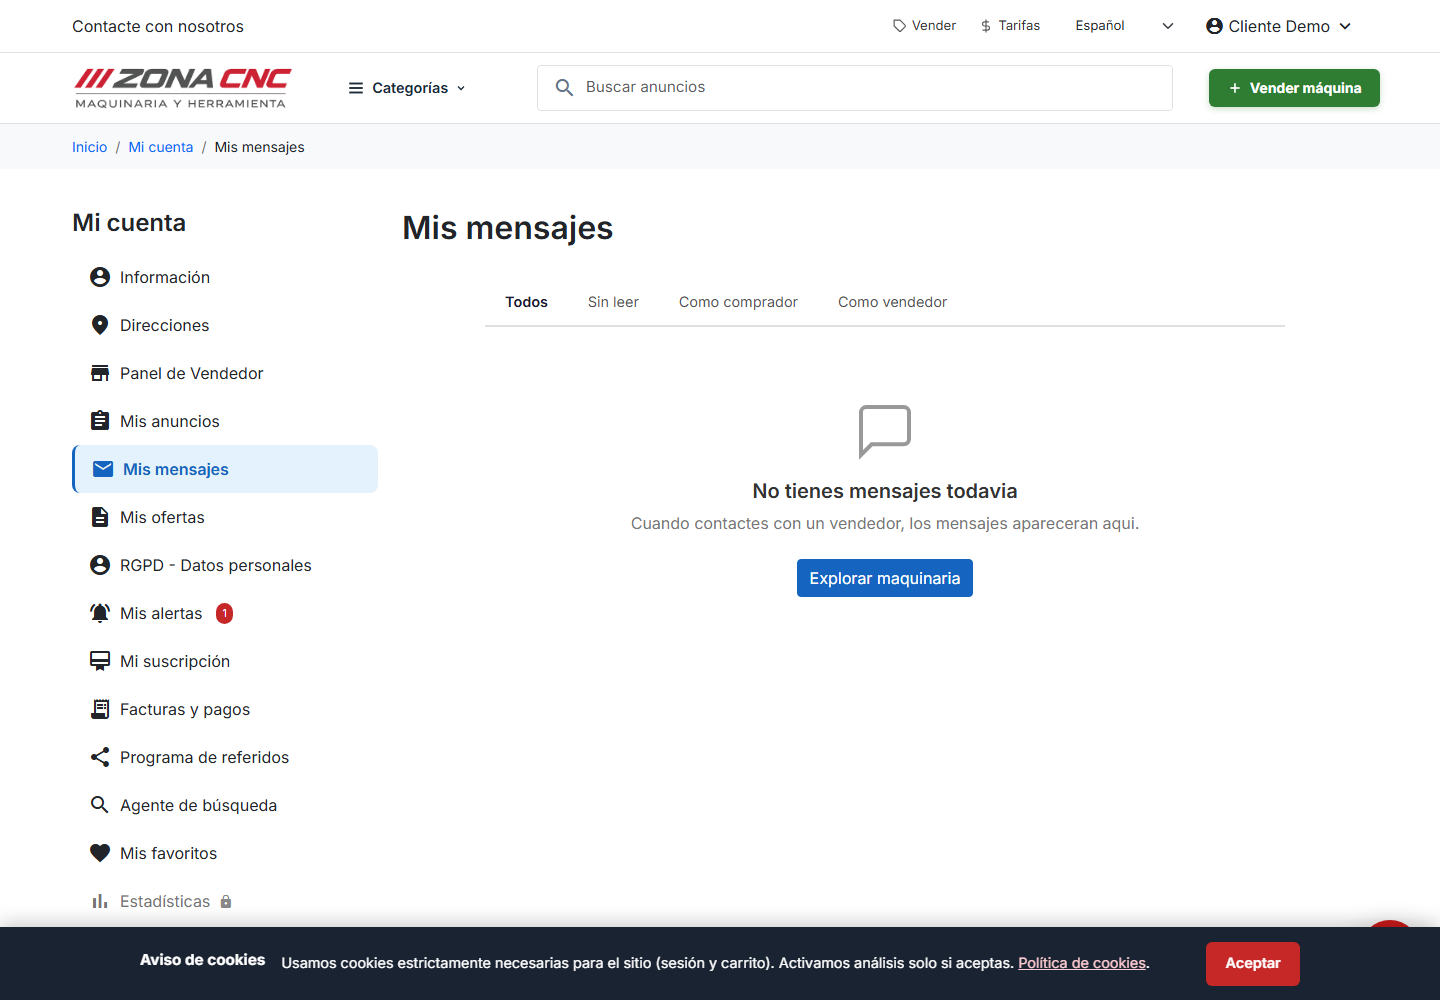Click the red alert badge next to Mis alertas
The image size is (1440, 1000).
225,613
